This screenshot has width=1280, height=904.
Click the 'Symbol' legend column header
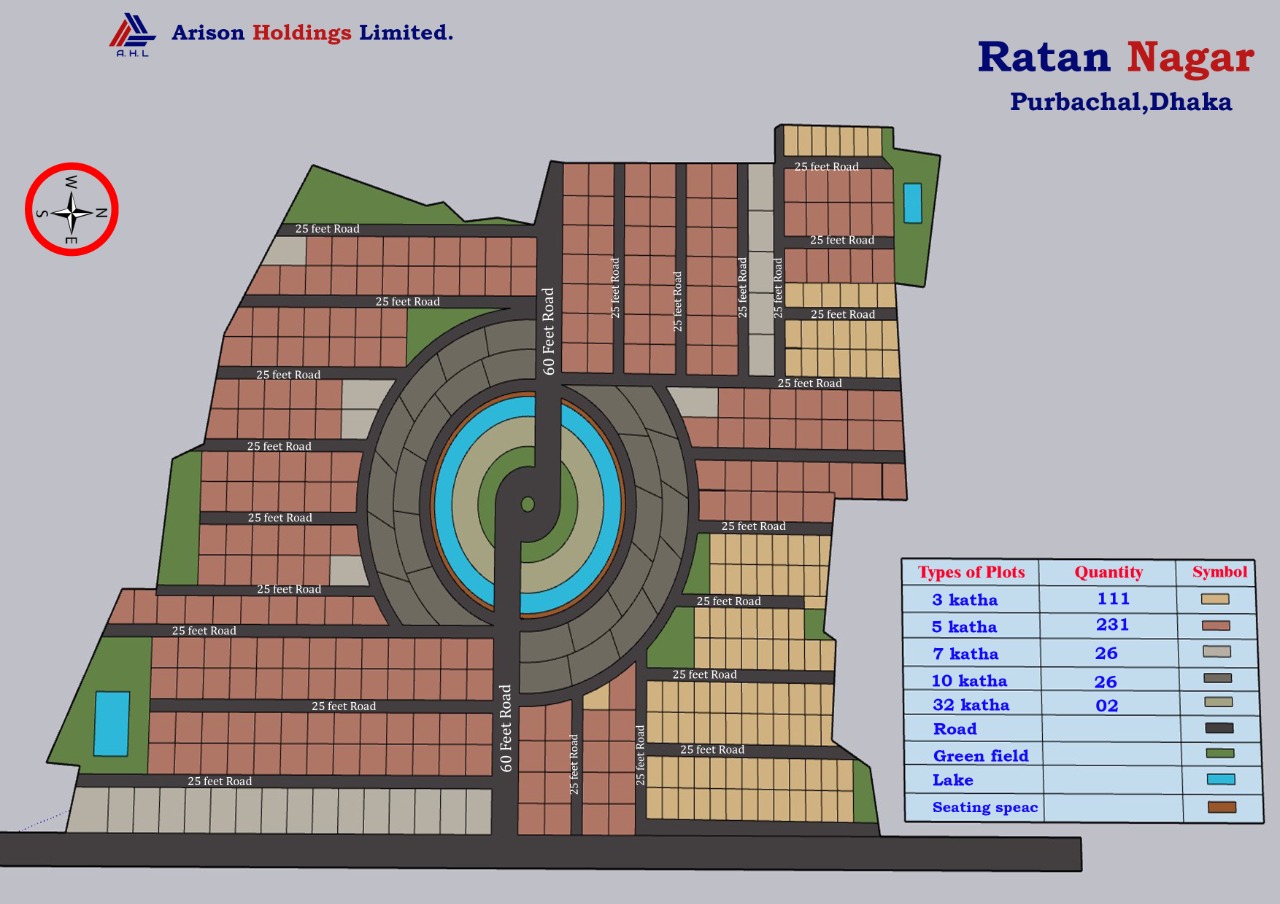pos(1219,572)
